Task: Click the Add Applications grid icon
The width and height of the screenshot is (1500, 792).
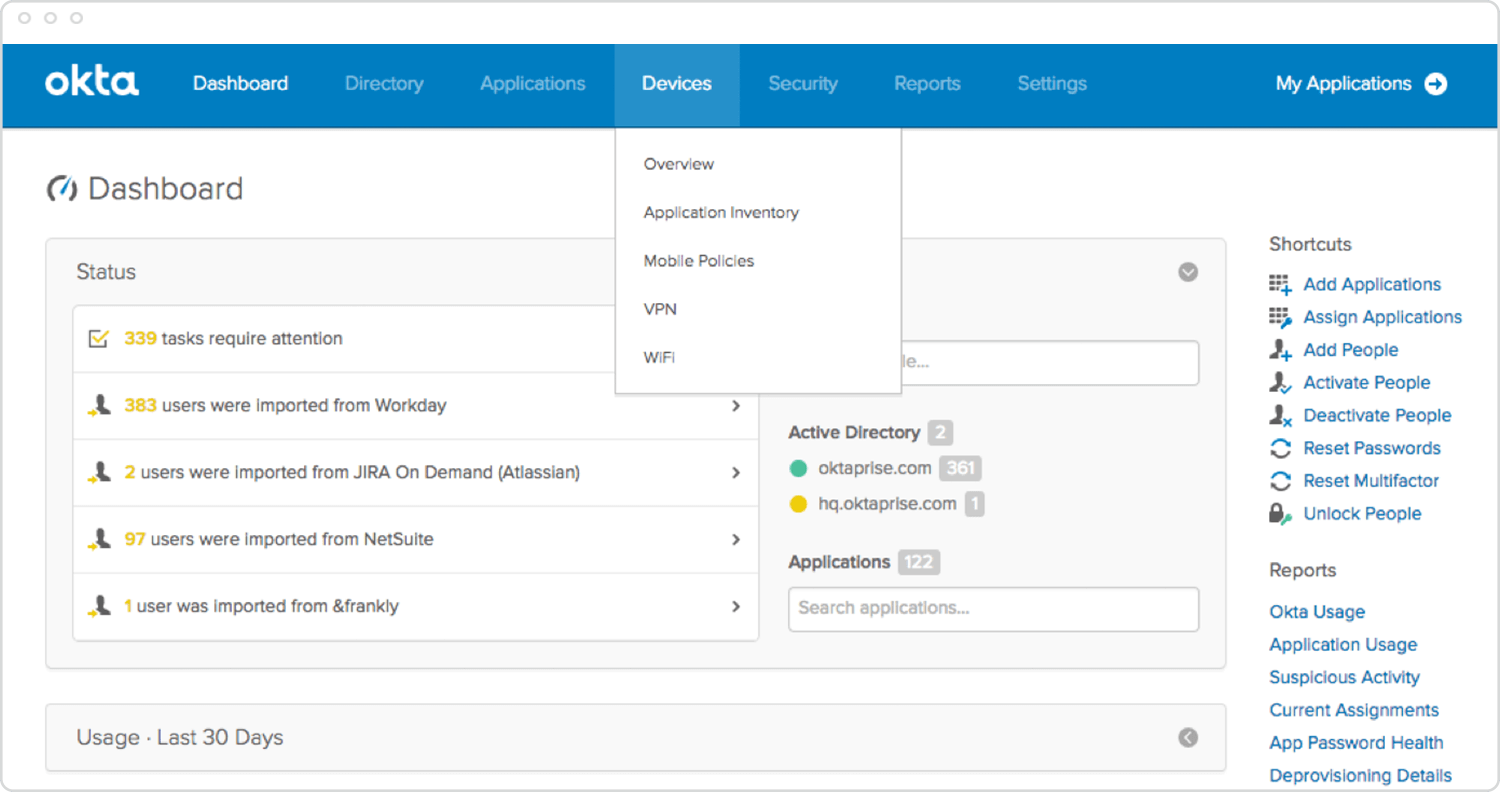Action: point(1280,285)
